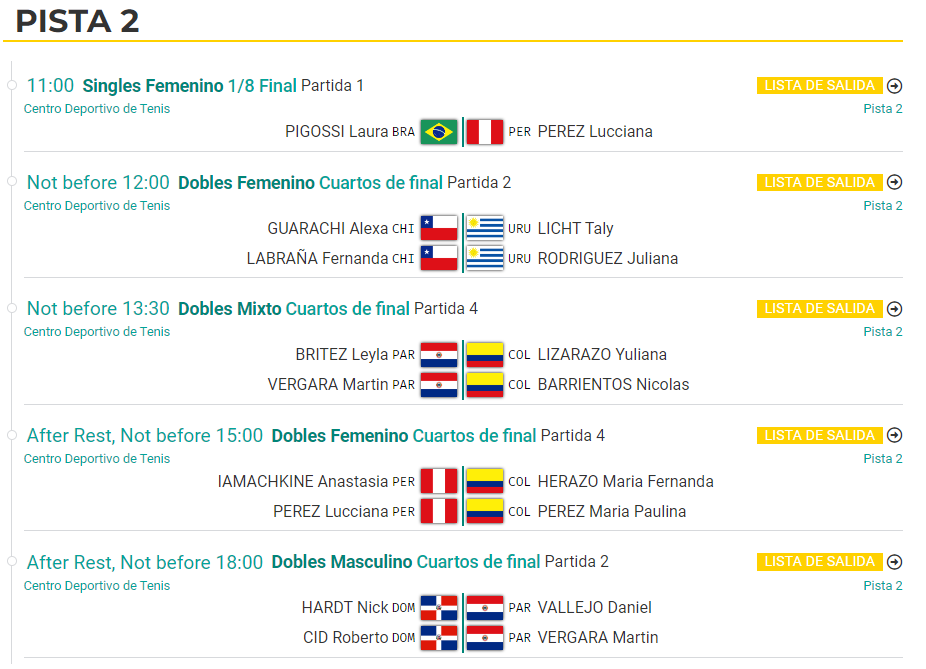Open LISTA DE SALIDA for Singles Femenino

click(x=819, y=86)
